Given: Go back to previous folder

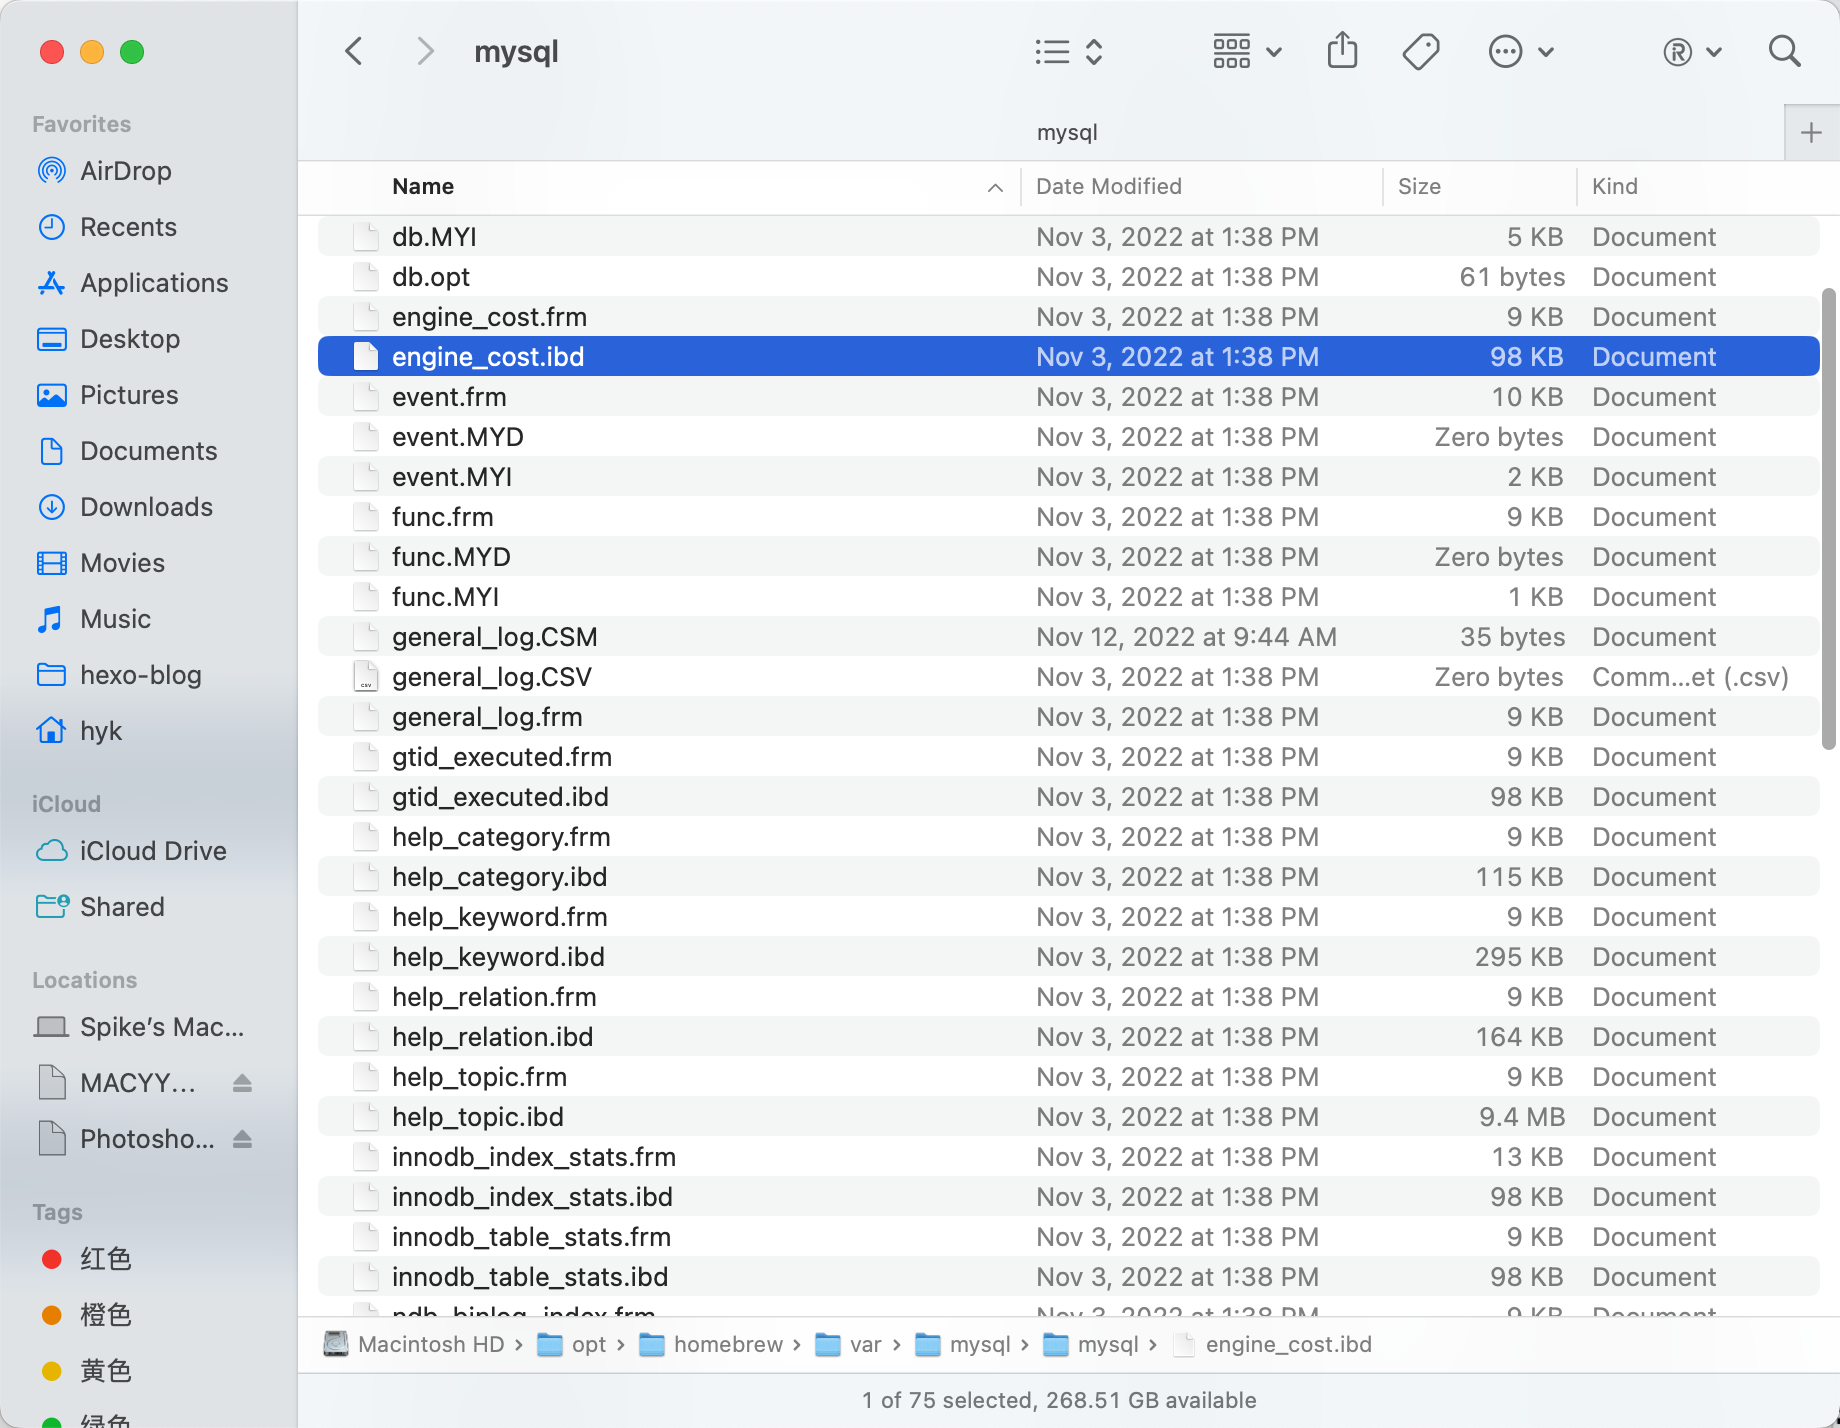Looking at the screenshot, I should pyautogui.click(x=354, y=51).
